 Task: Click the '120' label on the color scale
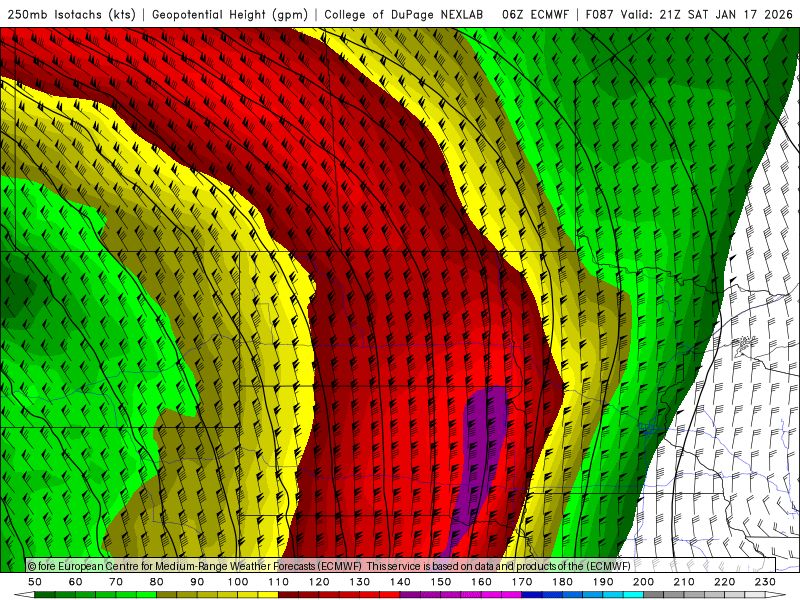pos(319,582)
